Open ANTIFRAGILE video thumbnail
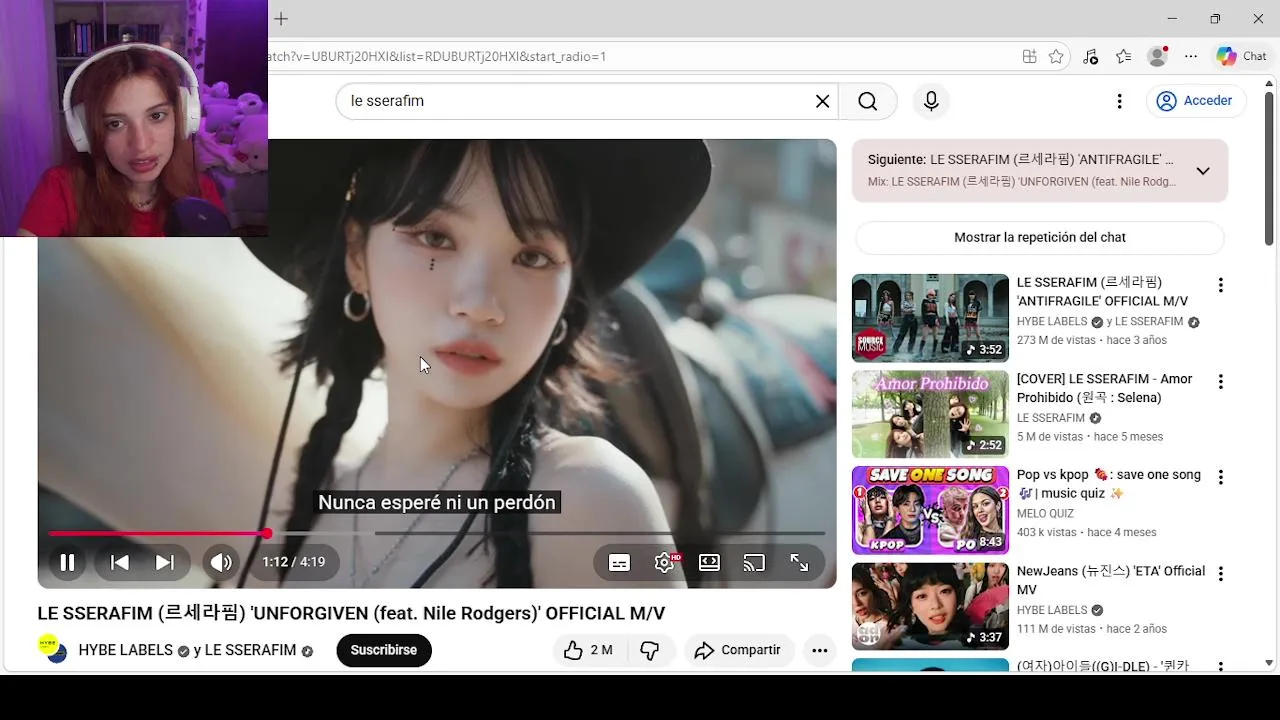1280x720 pixels. pyautogui.click(x=930, y=317)
